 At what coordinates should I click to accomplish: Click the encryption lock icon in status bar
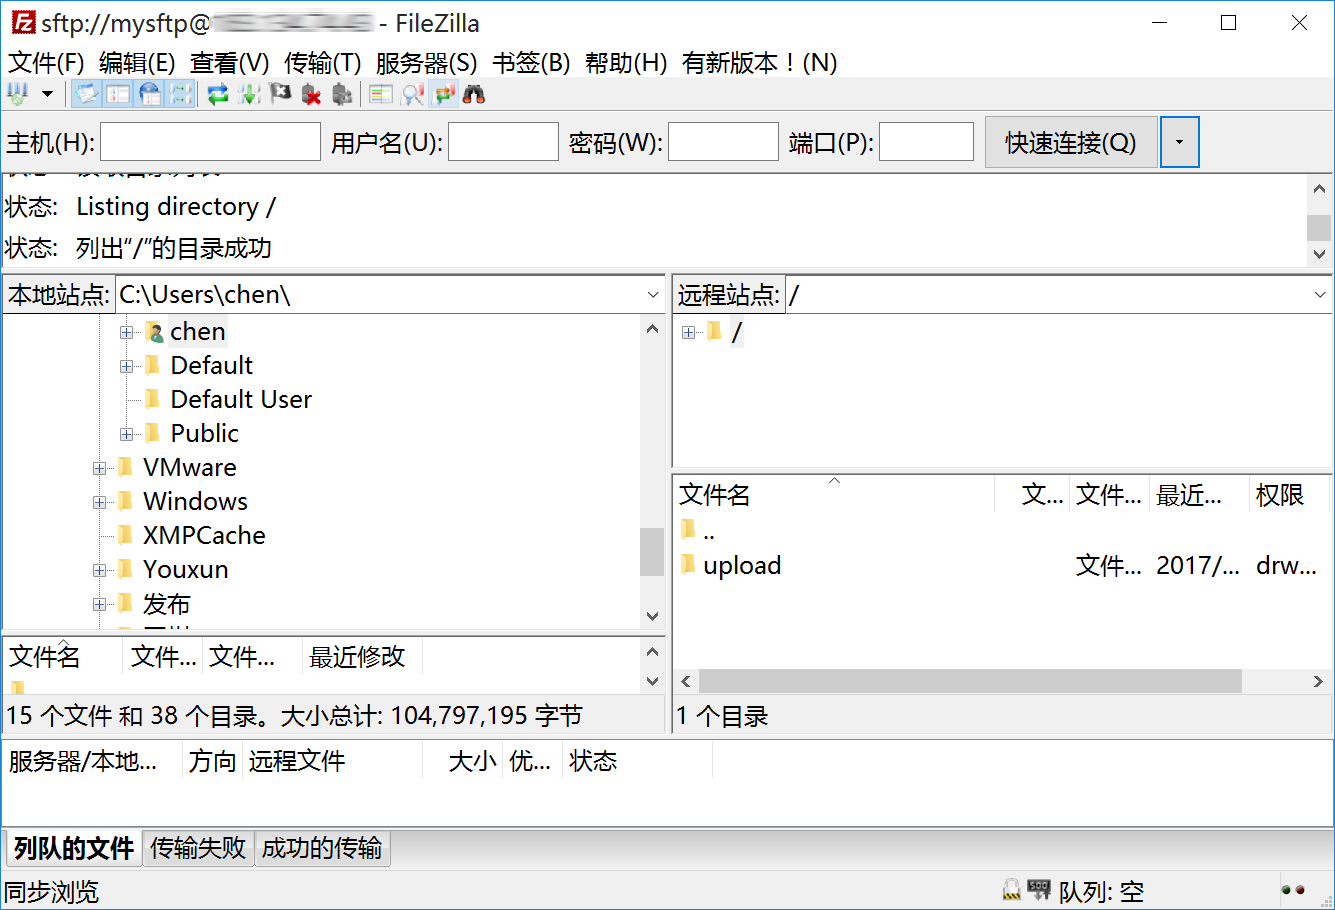(x=1012, y=889)
